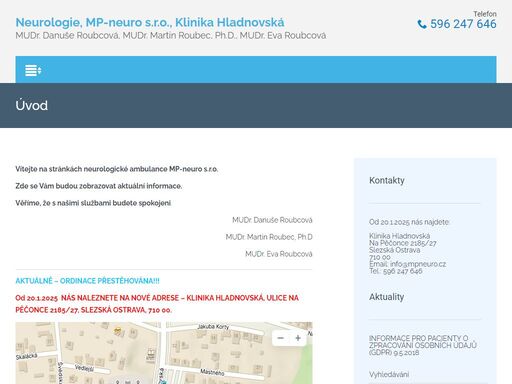Zoom out the map with minus
Viewport: 512px width, 384px height.
click(x=281, y=338)
